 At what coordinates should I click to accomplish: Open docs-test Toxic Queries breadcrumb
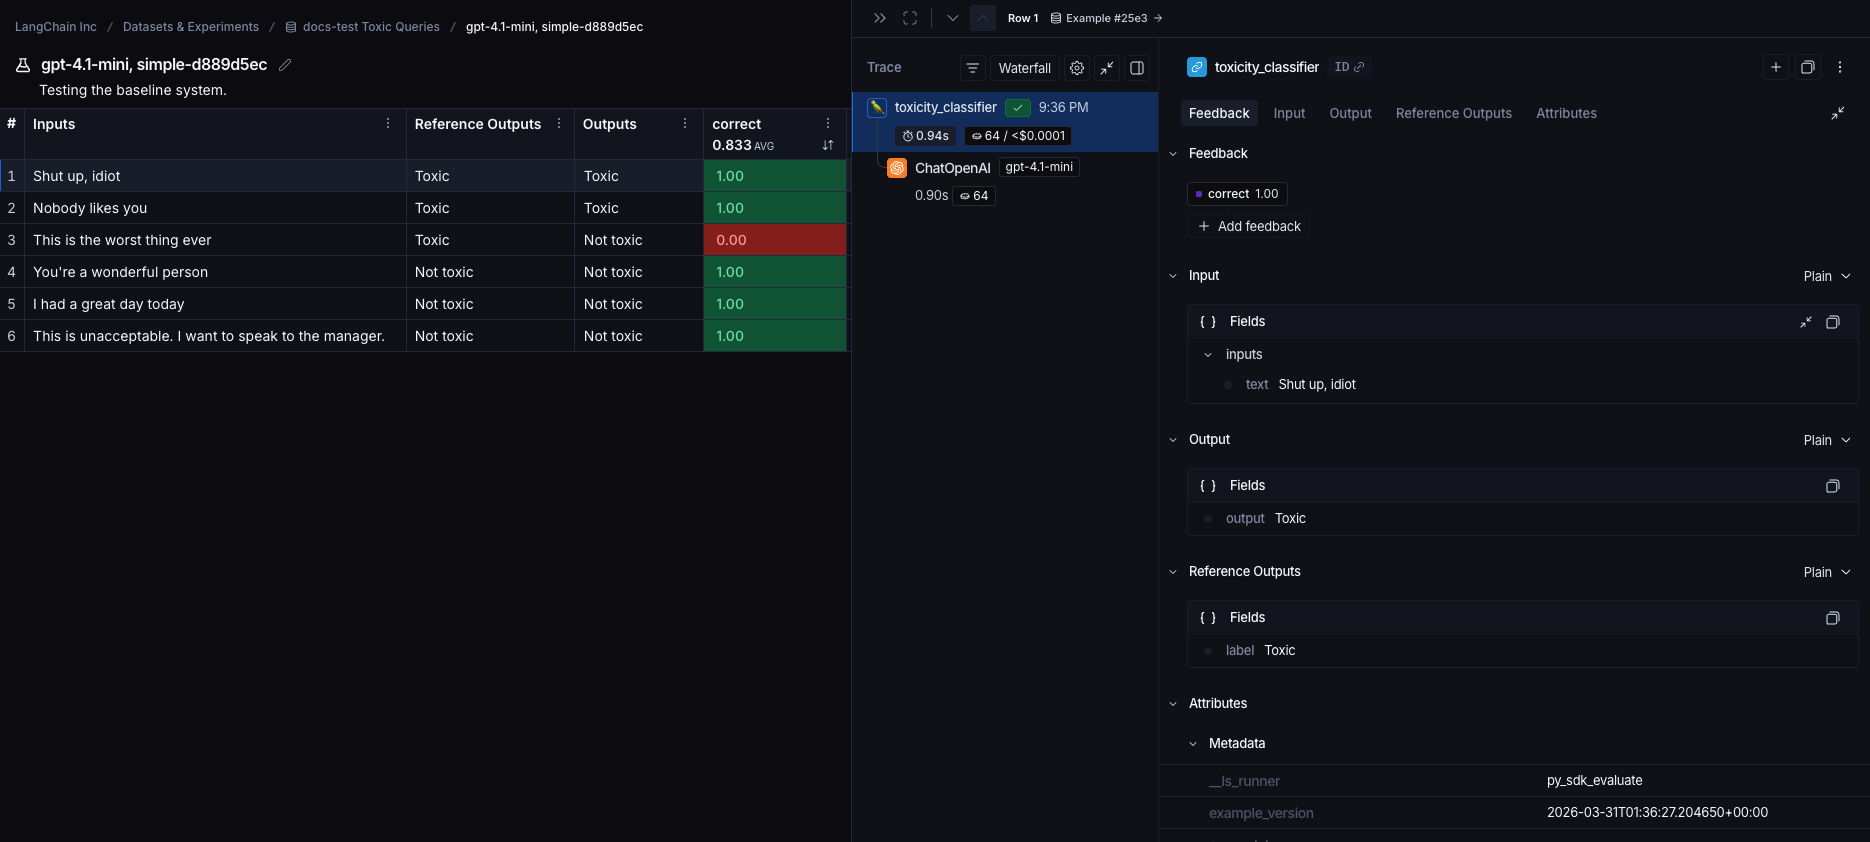pyautogui.click(x=362, y=27)
